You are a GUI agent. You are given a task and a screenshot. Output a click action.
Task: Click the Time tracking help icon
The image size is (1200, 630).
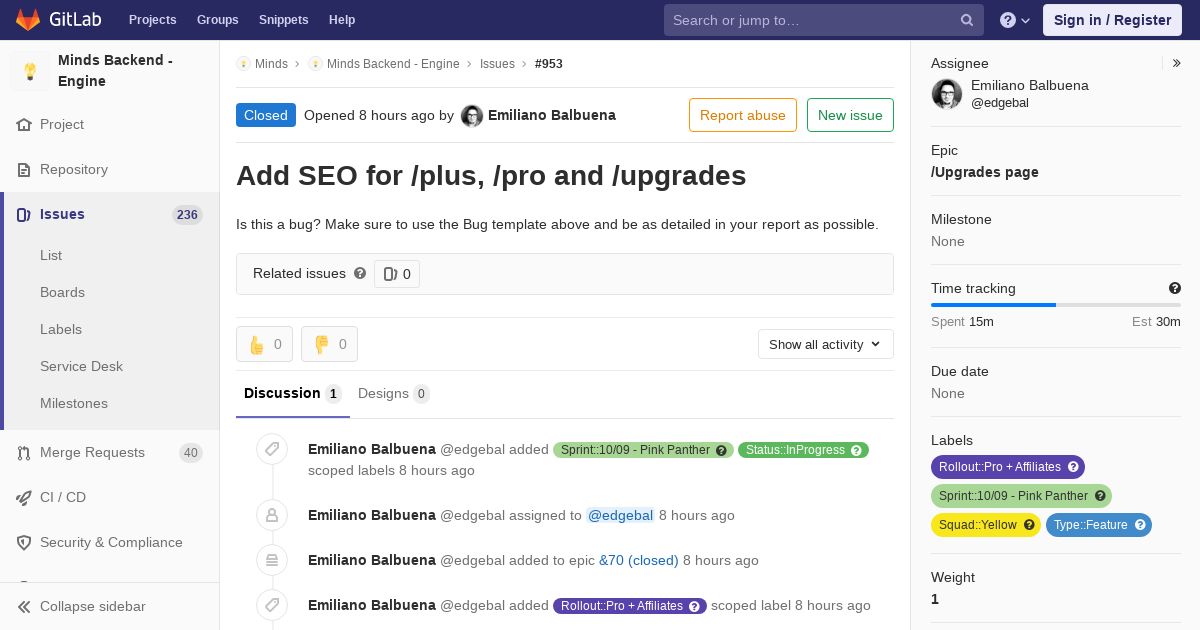pos(1175,288)
